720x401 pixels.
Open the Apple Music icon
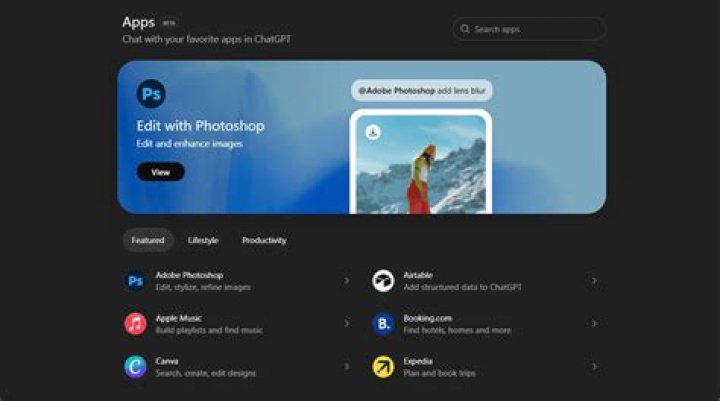(135, 324)
